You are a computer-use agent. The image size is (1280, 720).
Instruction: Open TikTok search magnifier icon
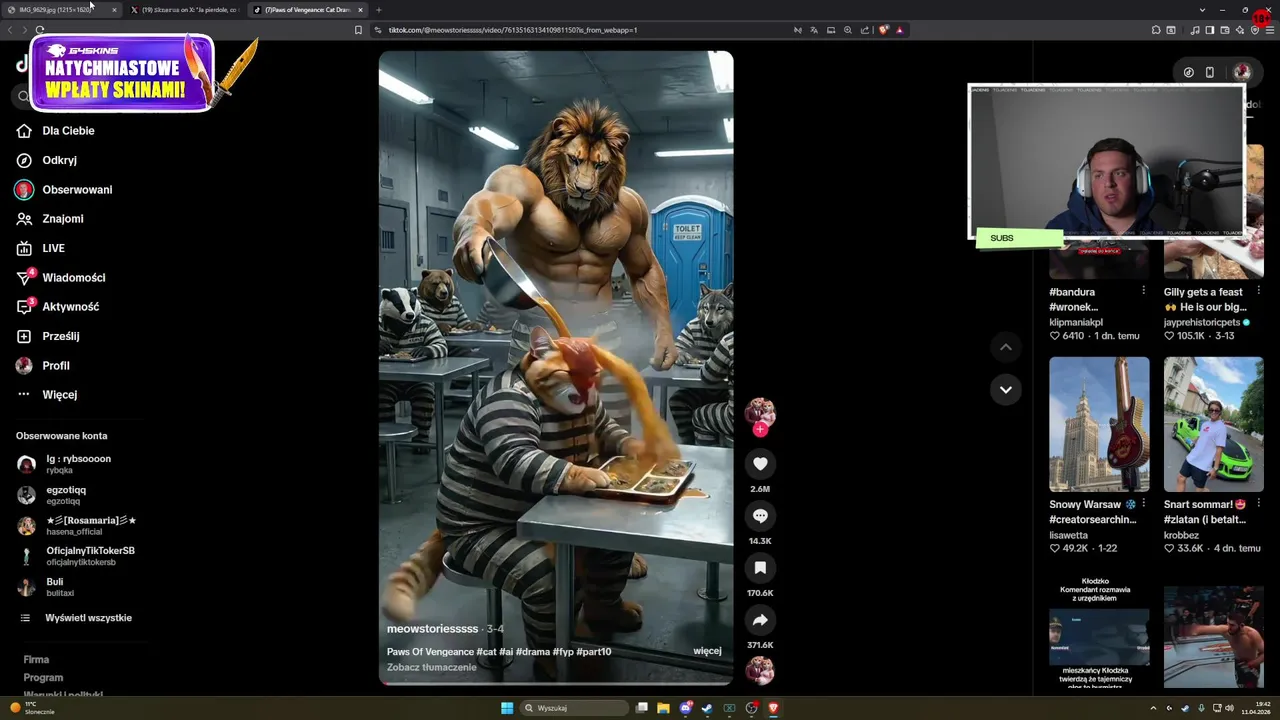pos(24,96)
